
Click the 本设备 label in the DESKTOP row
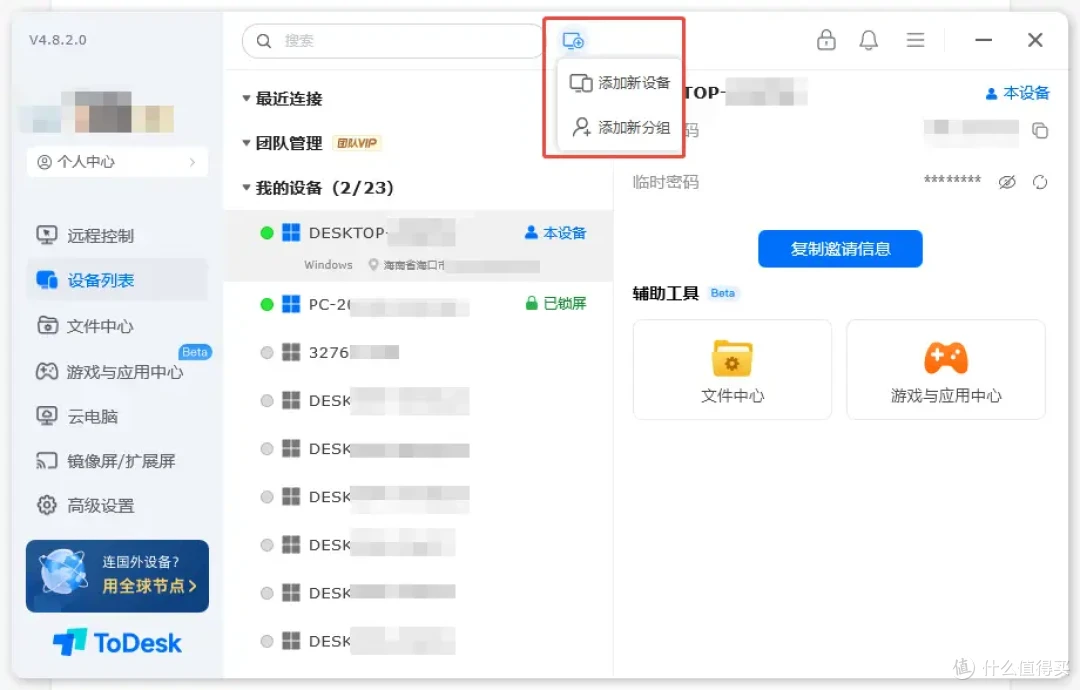(x=555, y=233)
